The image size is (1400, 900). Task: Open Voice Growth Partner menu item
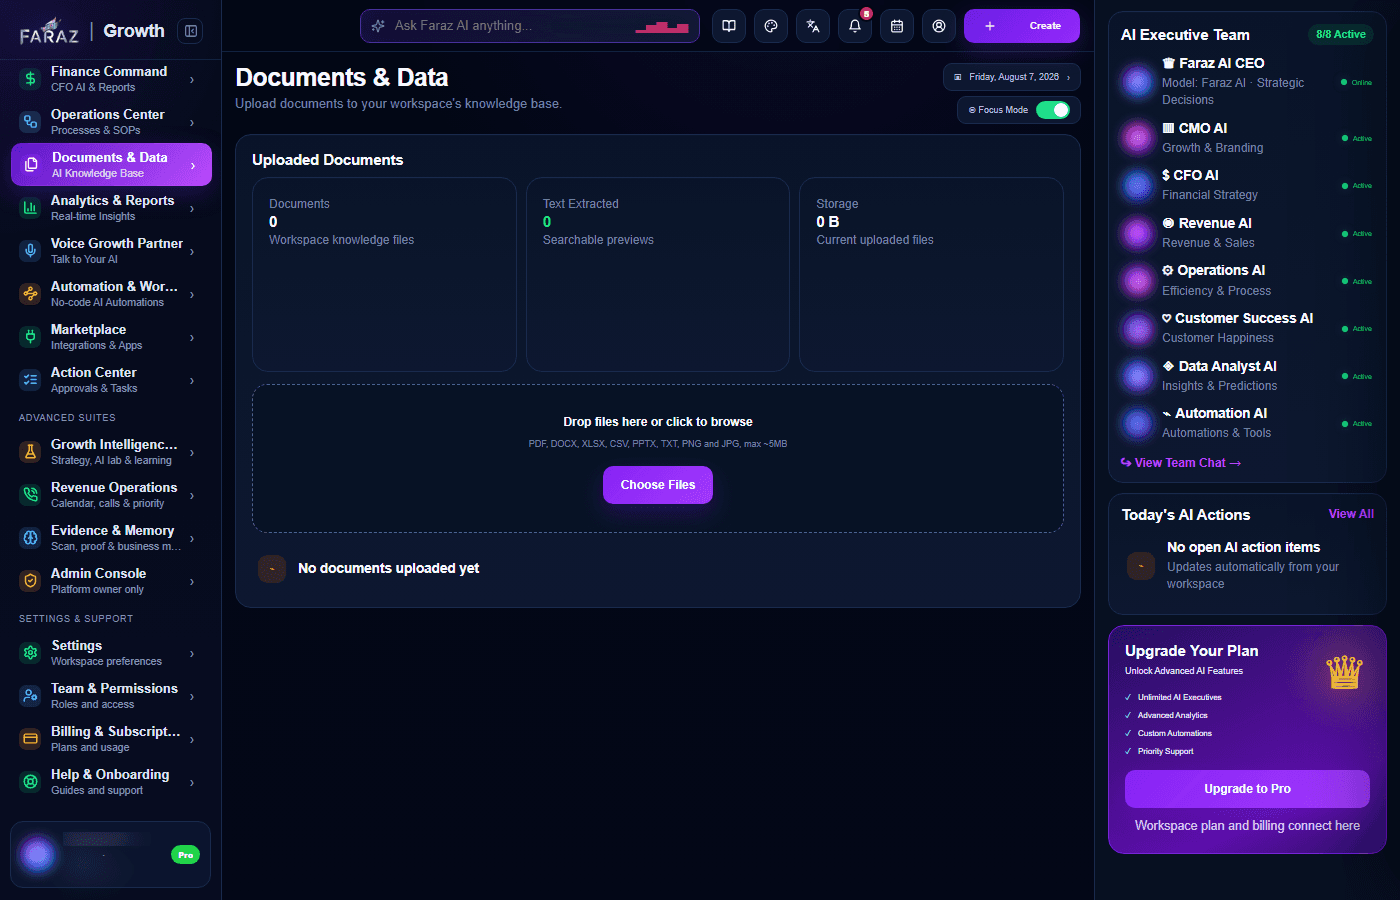[111, 251]
